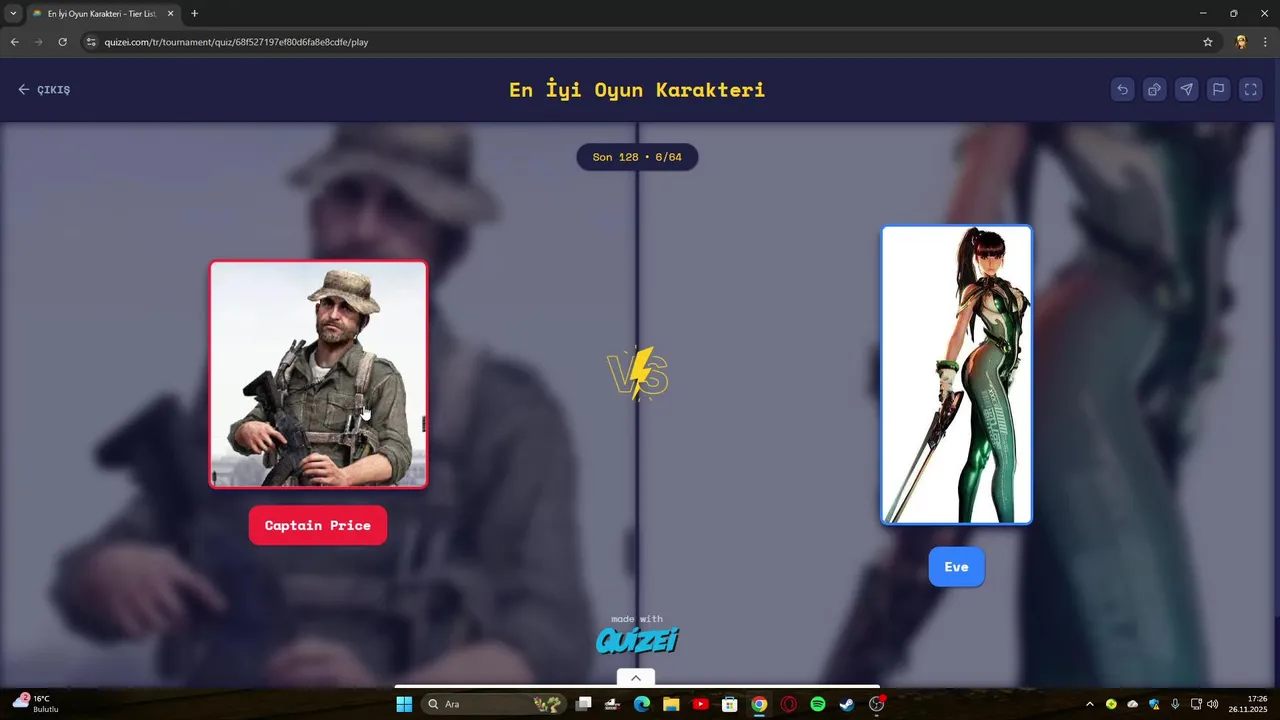Open OneDrive cloud tray icon
The height and width of the screenshot is (720, 1280).
tap(1132, 704)
